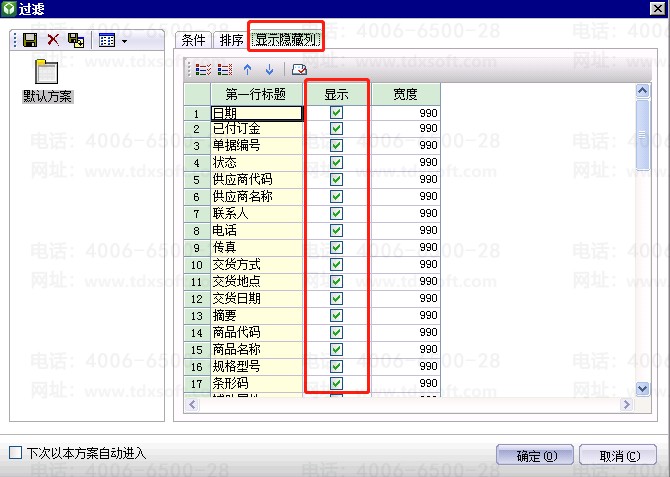
Task: Click the scroll-down arrow of the column list
Action: tap(642, 388)
